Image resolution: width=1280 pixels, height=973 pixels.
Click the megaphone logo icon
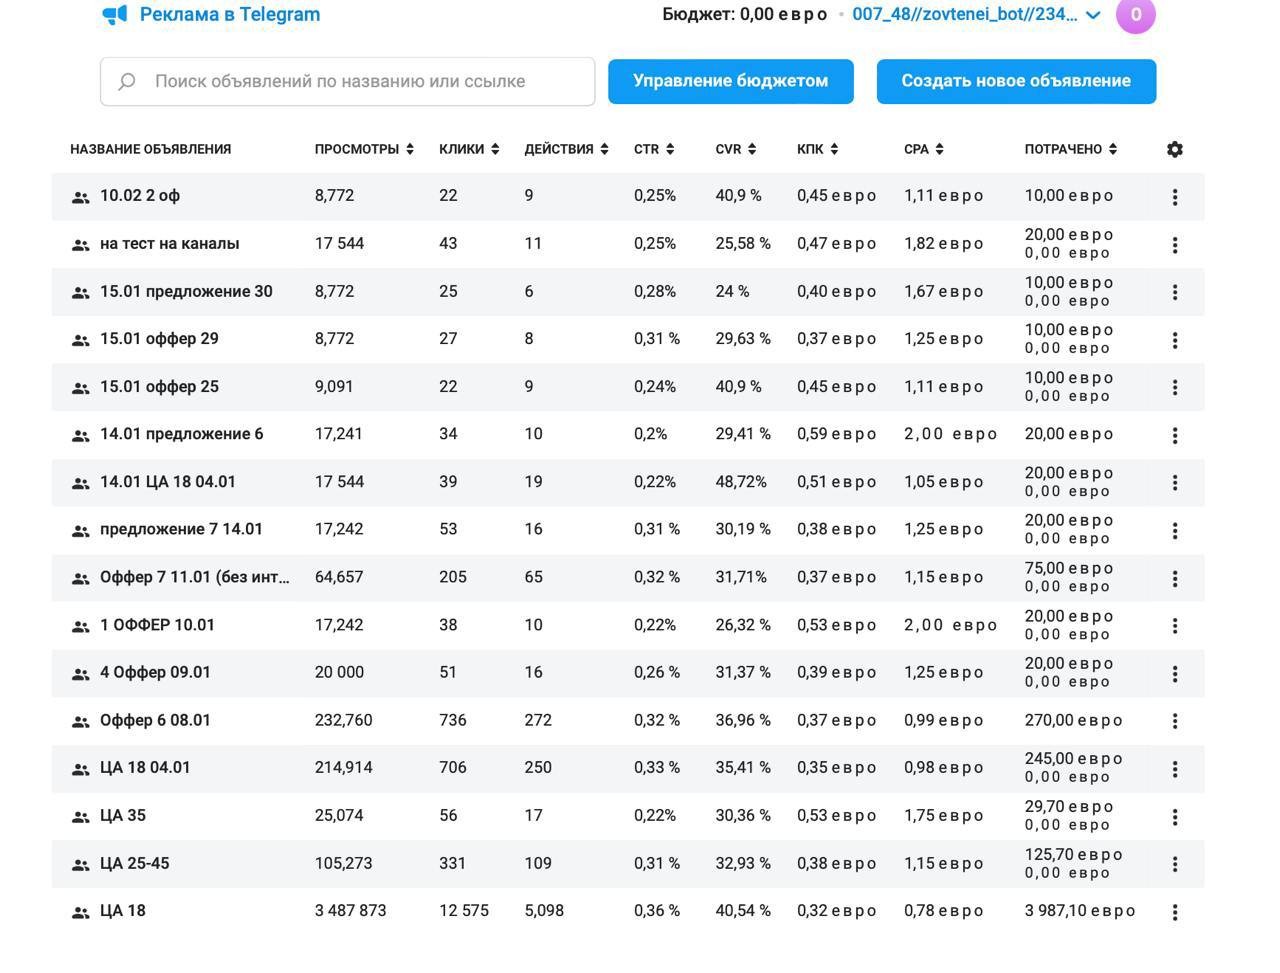click(115, 15)
